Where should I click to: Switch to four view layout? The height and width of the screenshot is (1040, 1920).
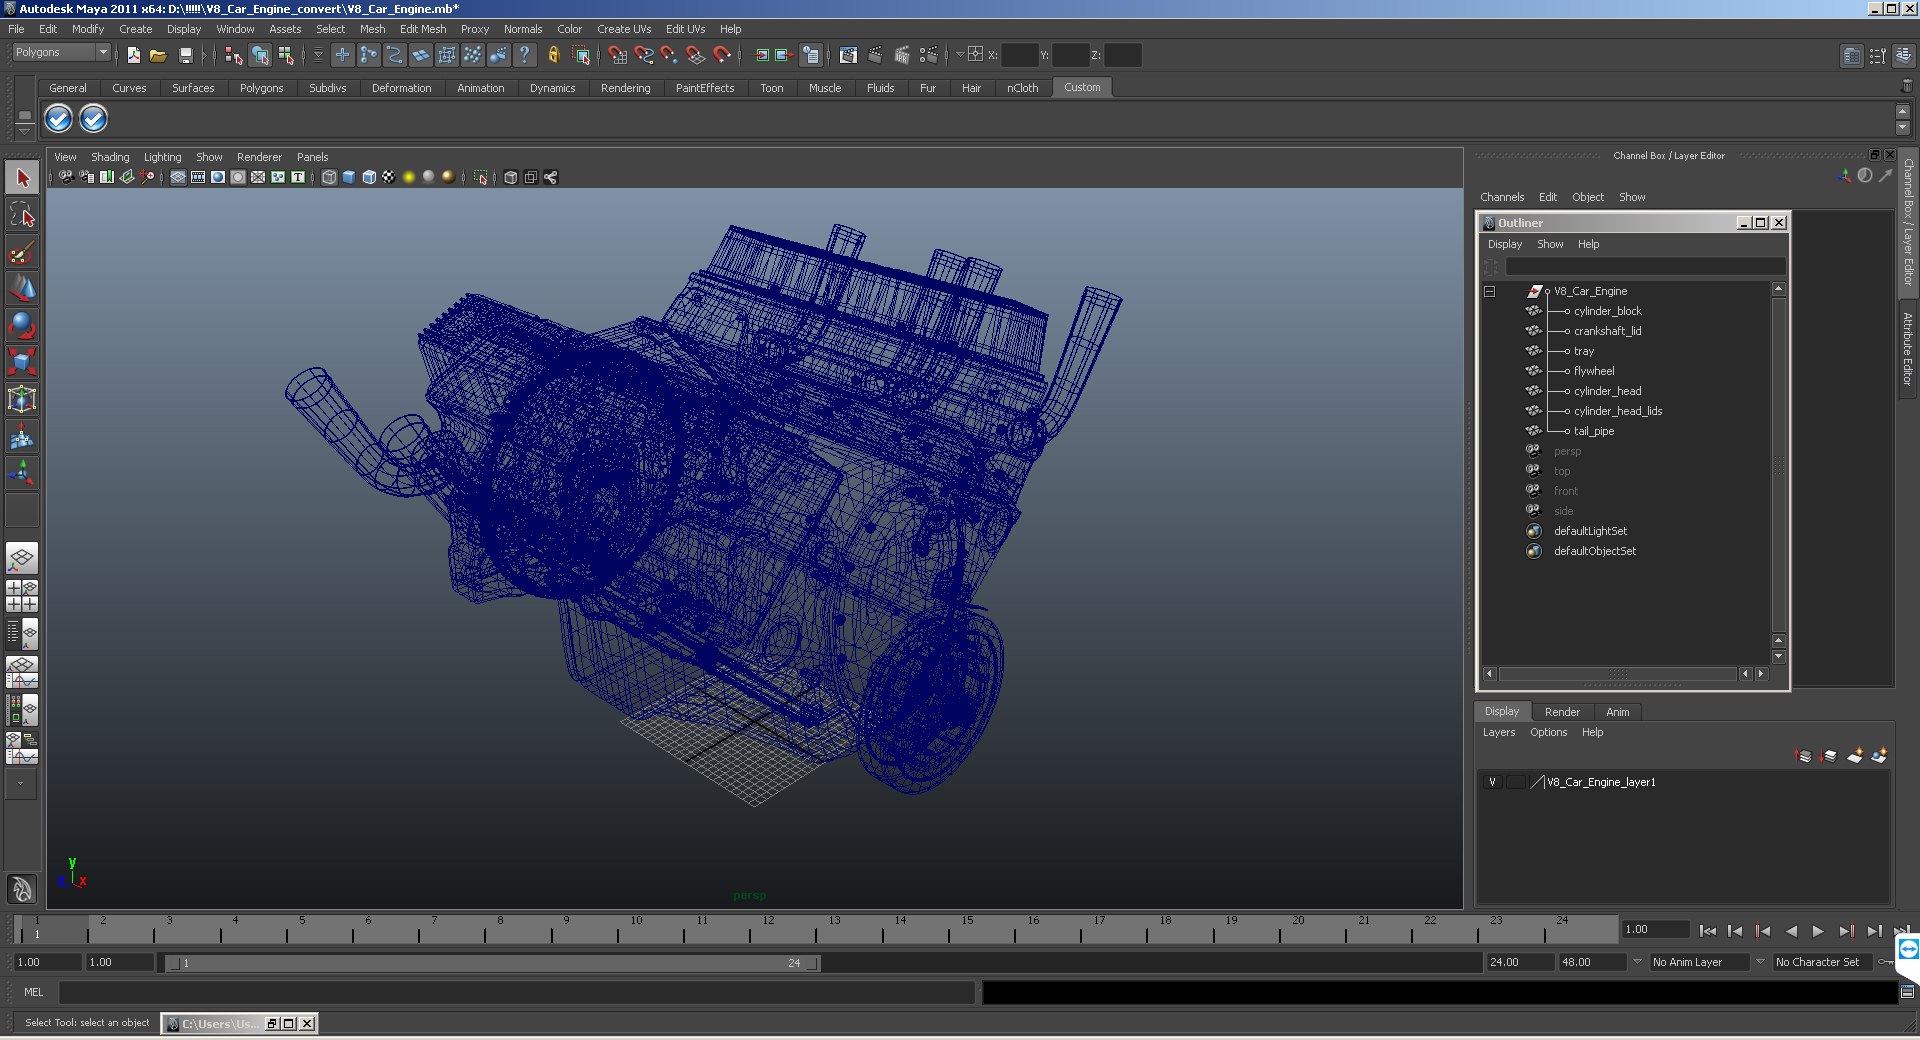click(x=22, y=596)
